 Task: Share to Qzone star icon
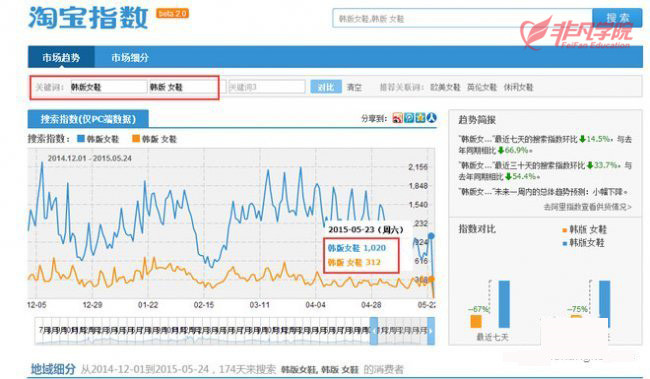click(420, 118)
